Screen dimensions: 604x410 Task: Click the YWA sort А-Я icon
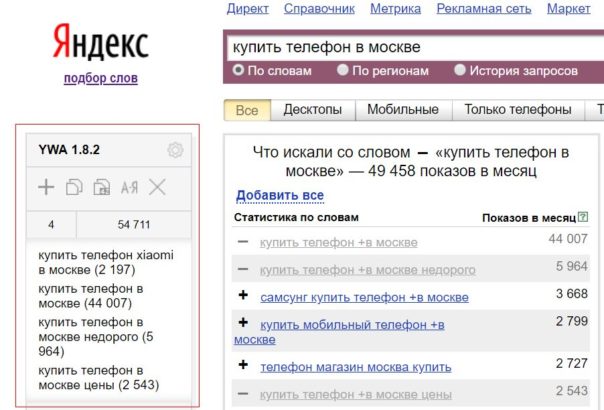pyautogui.click(x=129, y=188)
